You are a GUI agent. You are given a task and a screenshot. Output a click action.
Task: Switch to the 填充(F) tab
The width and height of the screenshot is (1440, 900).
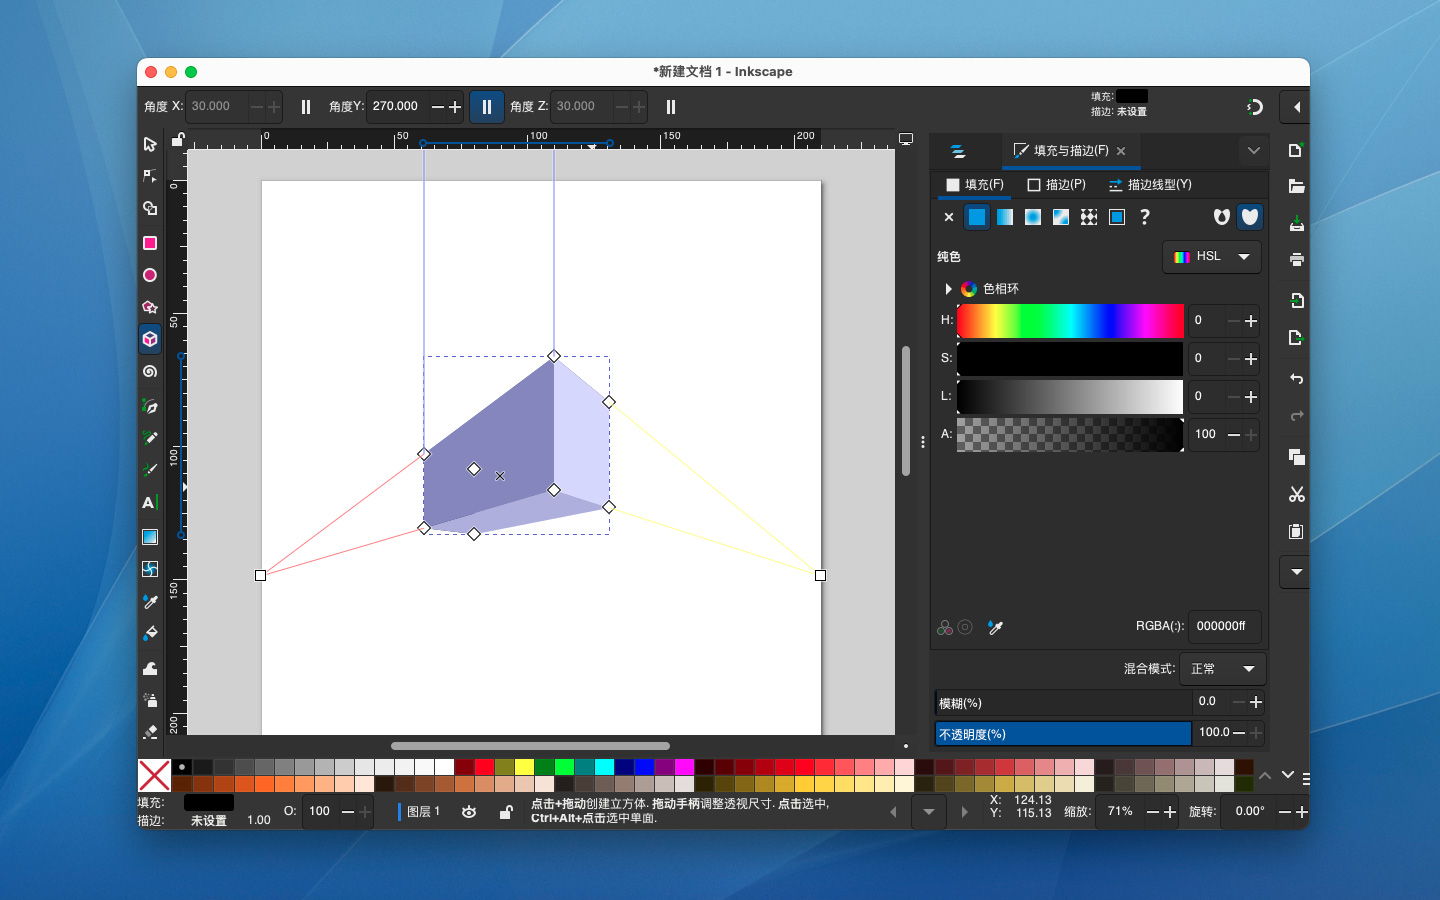pos(975,185)
